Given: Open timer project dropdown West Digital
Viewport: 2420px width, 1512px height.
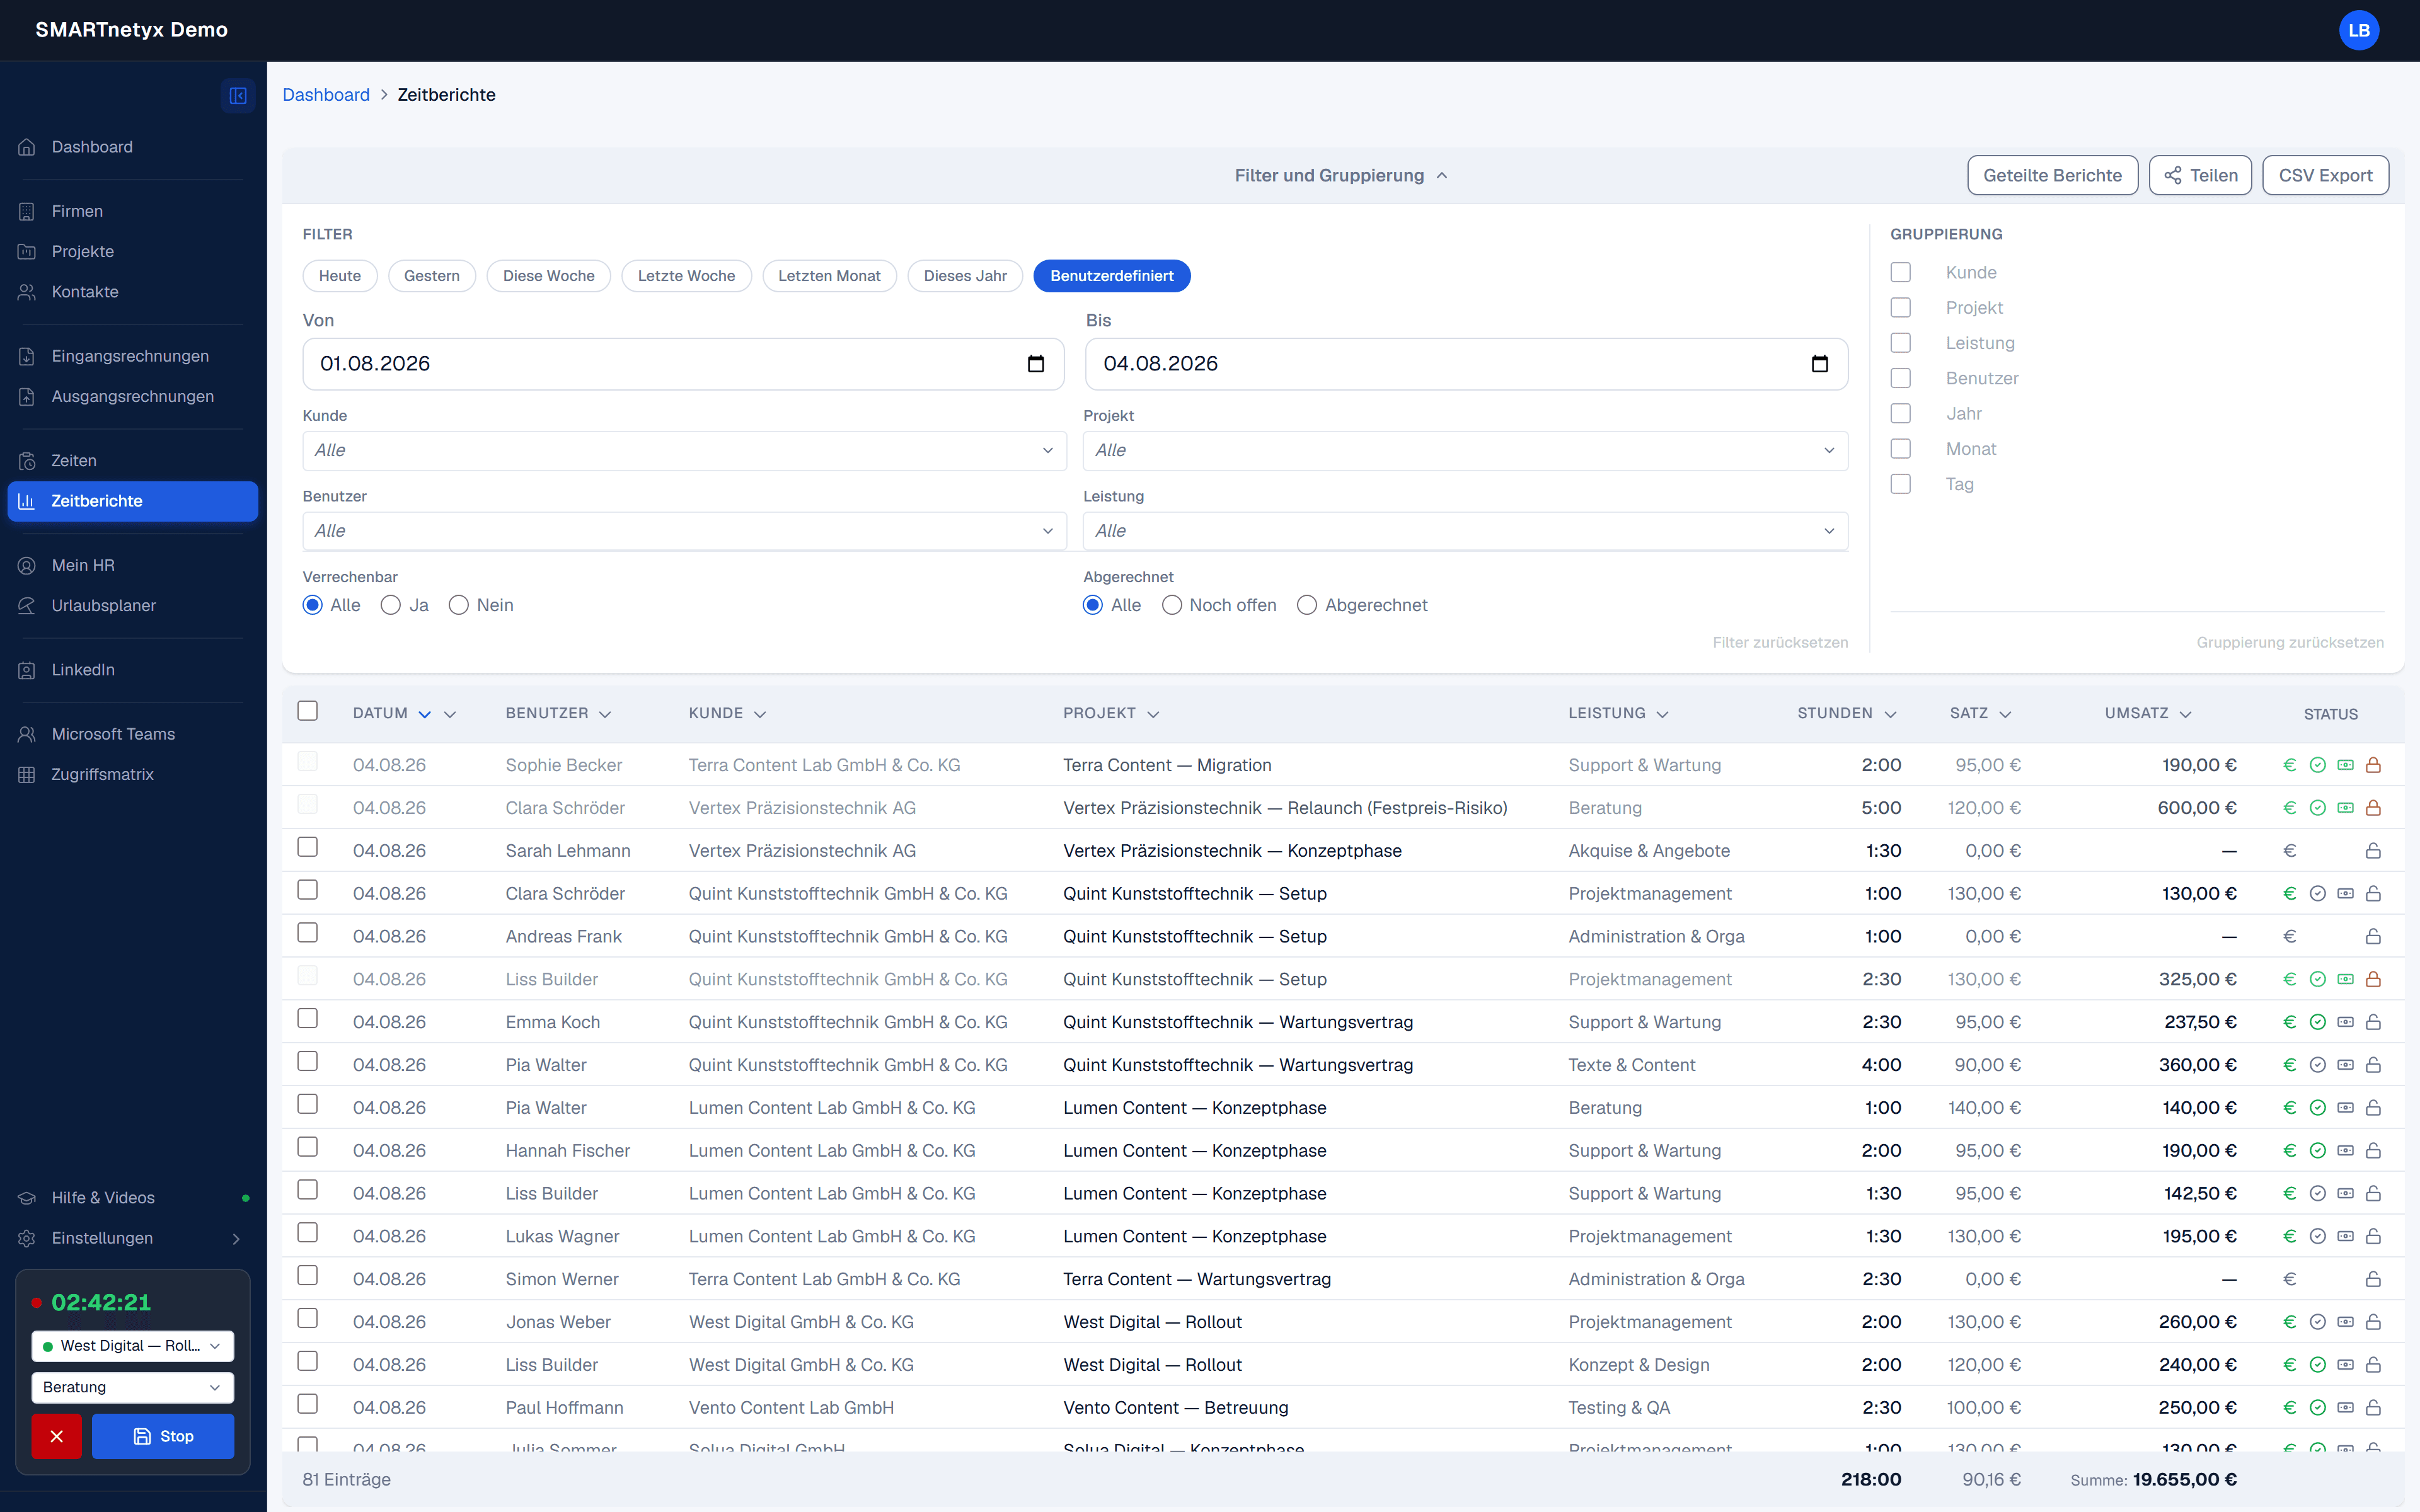Looking at the screenshot, I should pos(133,1346).
